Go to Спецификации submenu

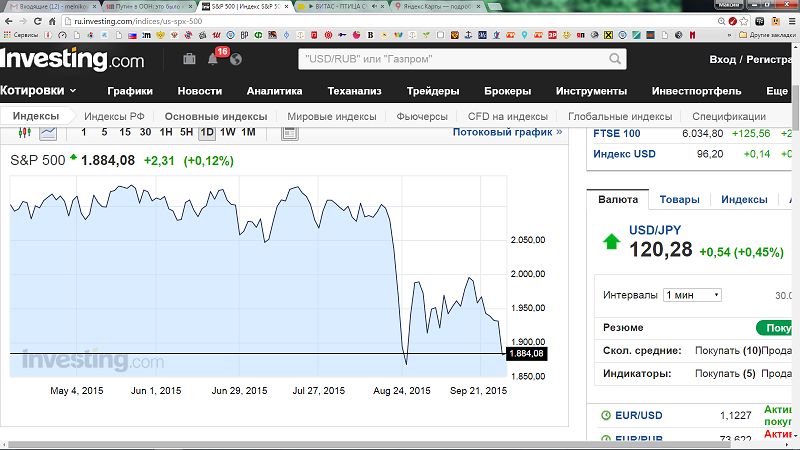[x=729, y=116]
